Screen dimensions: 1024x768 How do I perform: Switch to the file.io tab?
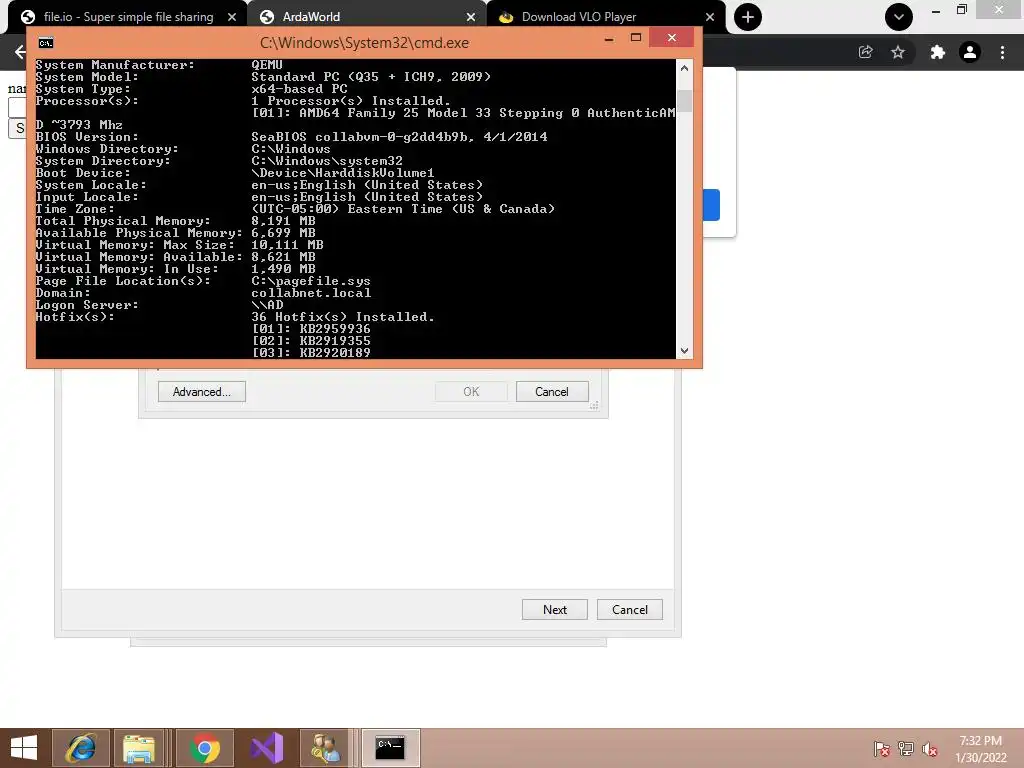point(127,17)
